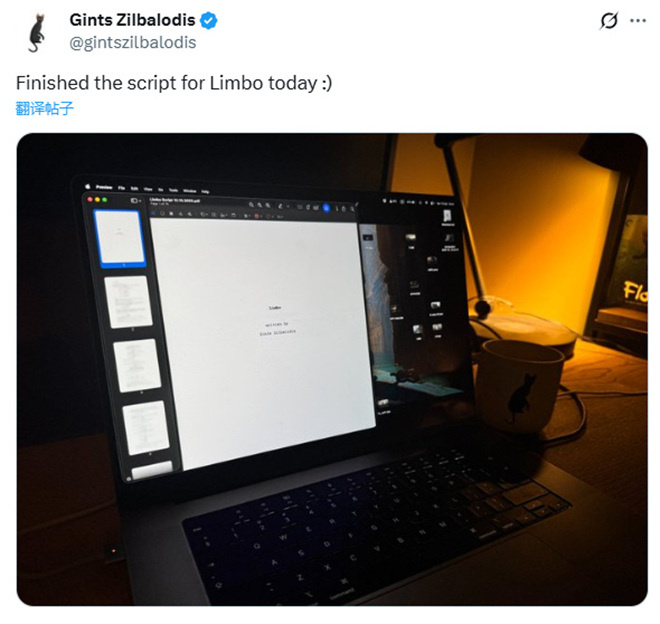Open the Grok explain-post icon
Image resolution: width=660 pixels, height=624 pixels.
coord(609,20)
